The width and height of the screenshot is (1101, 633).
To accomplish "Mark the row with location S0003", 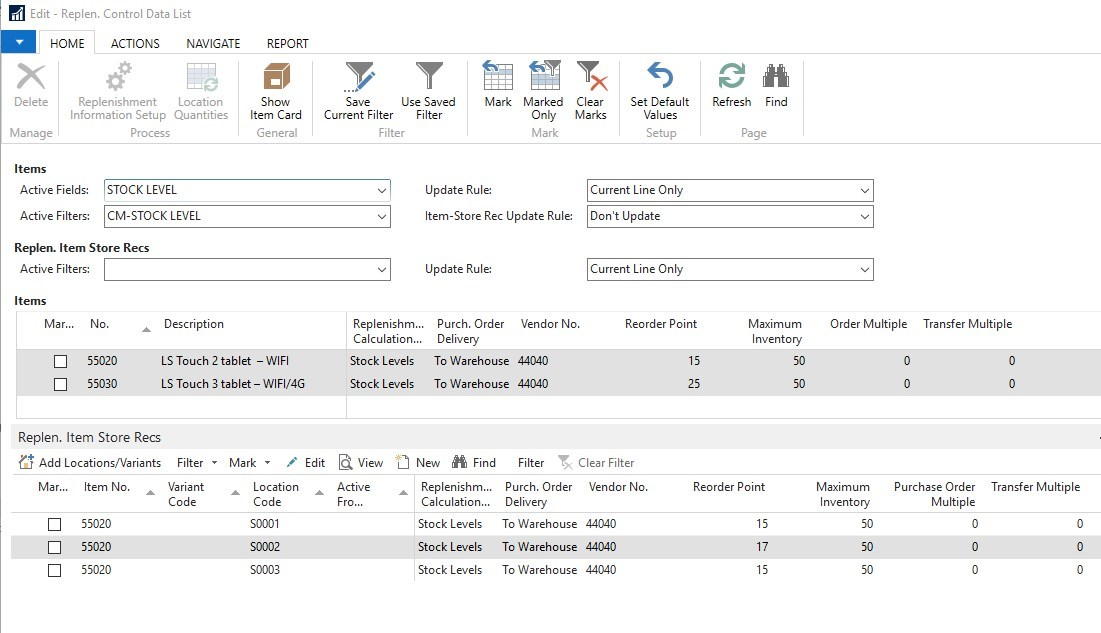I will 55,570.
